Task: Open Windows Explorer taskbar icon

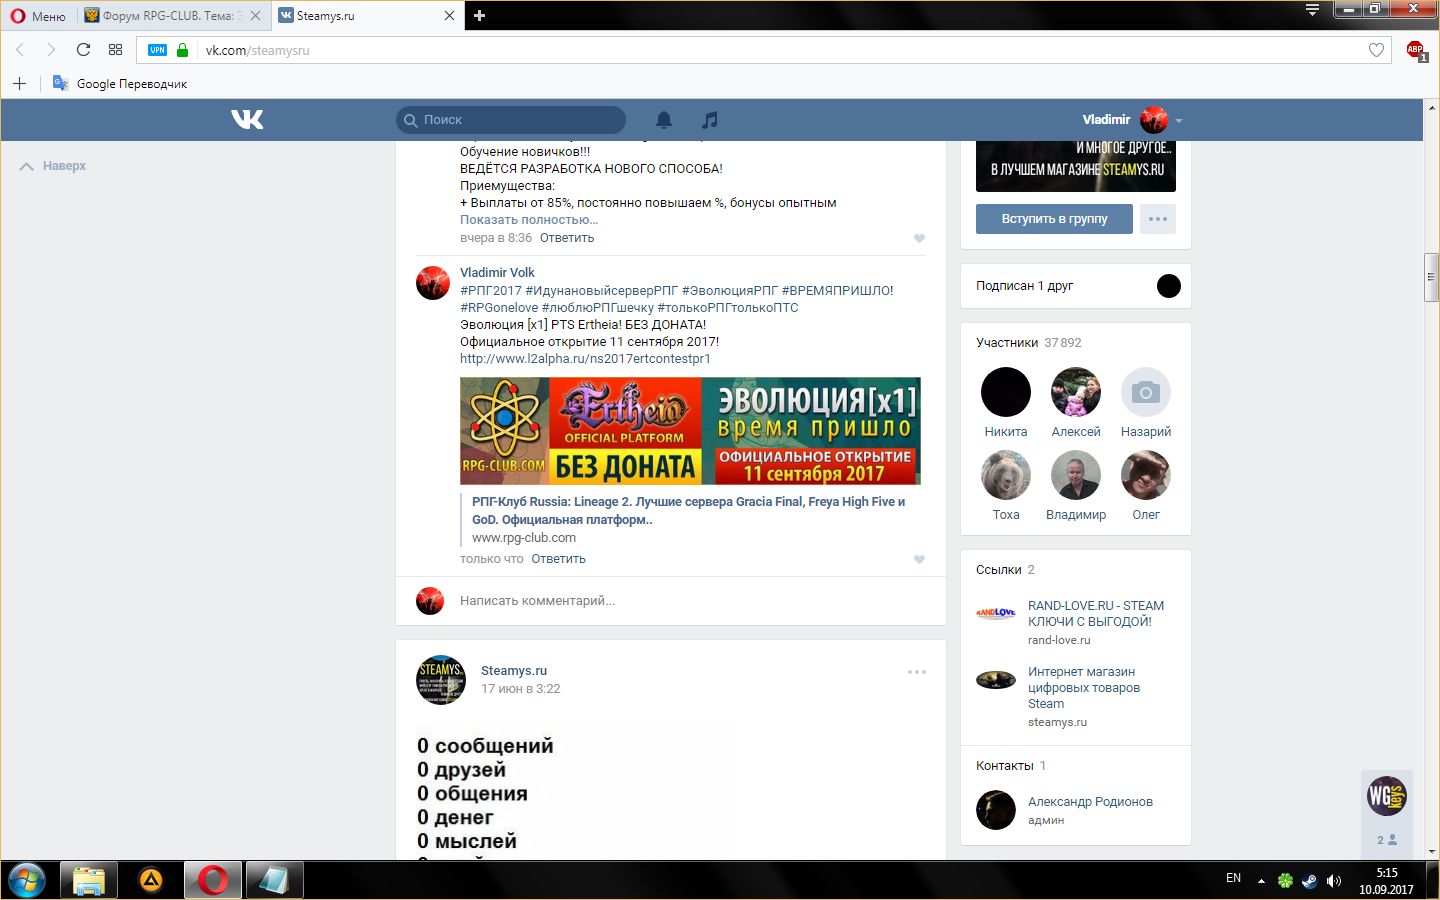Action: 88,881
